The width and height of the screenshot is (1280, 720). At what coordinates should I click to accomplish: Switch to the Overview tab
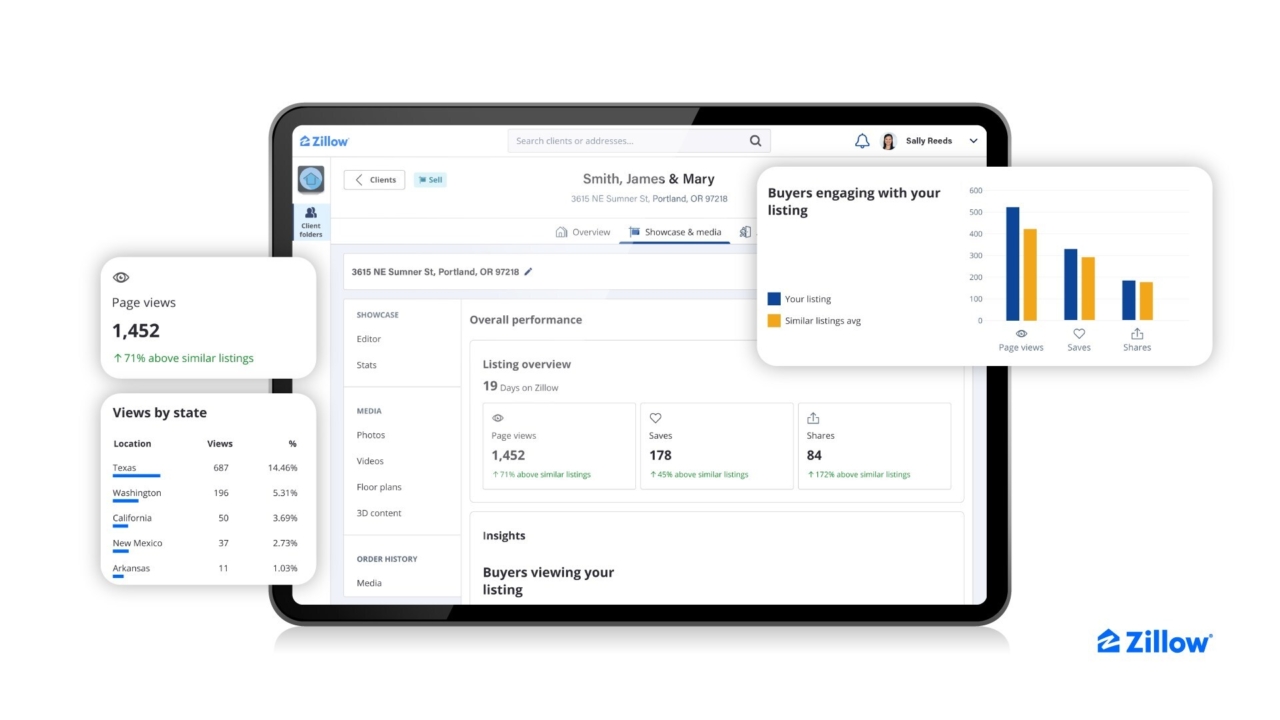pyautogui.click(x=583, y=231)
